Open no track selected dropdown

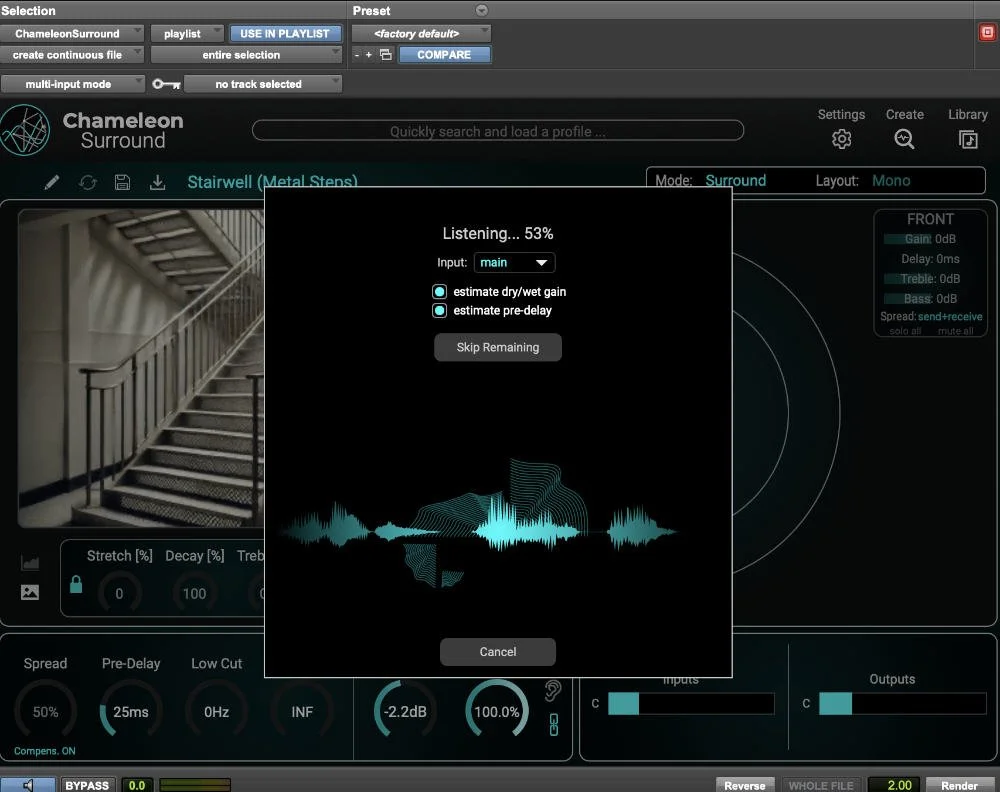pyautogui.click(x=263, y=84)
